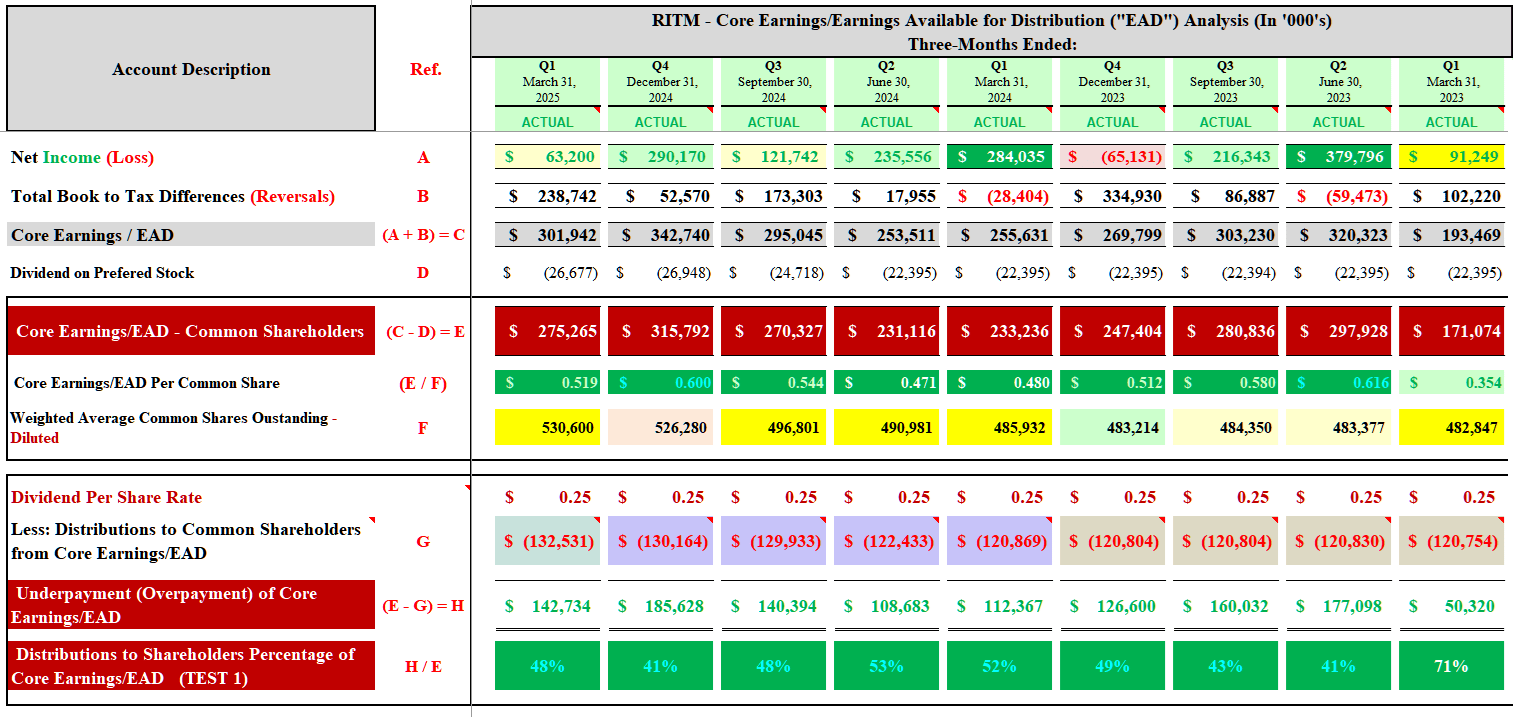Click the per-share value 0.519

click(548, 383)
